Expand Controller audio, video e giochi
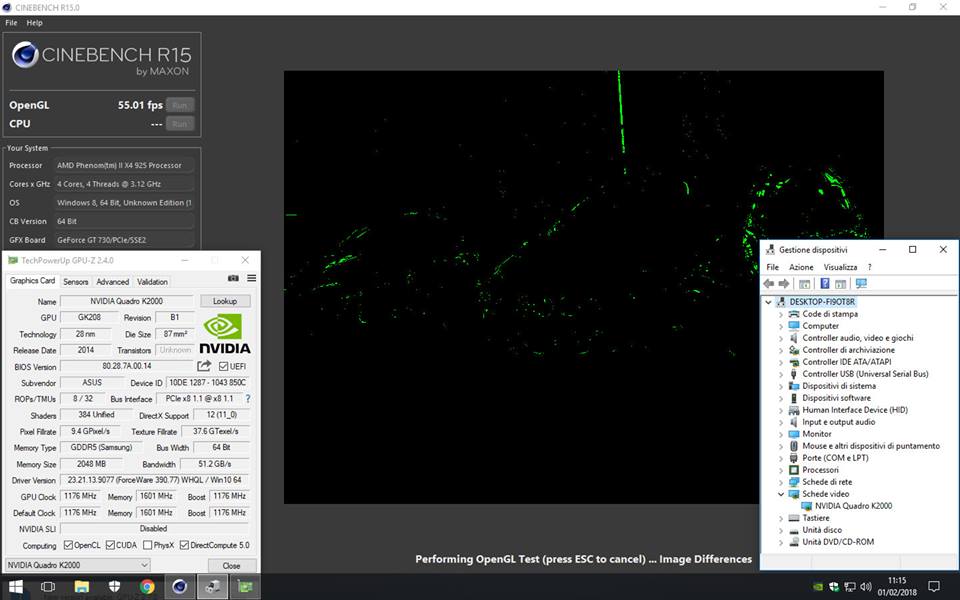960x600 pixels. pyautogui.click(x=781, y=338)
